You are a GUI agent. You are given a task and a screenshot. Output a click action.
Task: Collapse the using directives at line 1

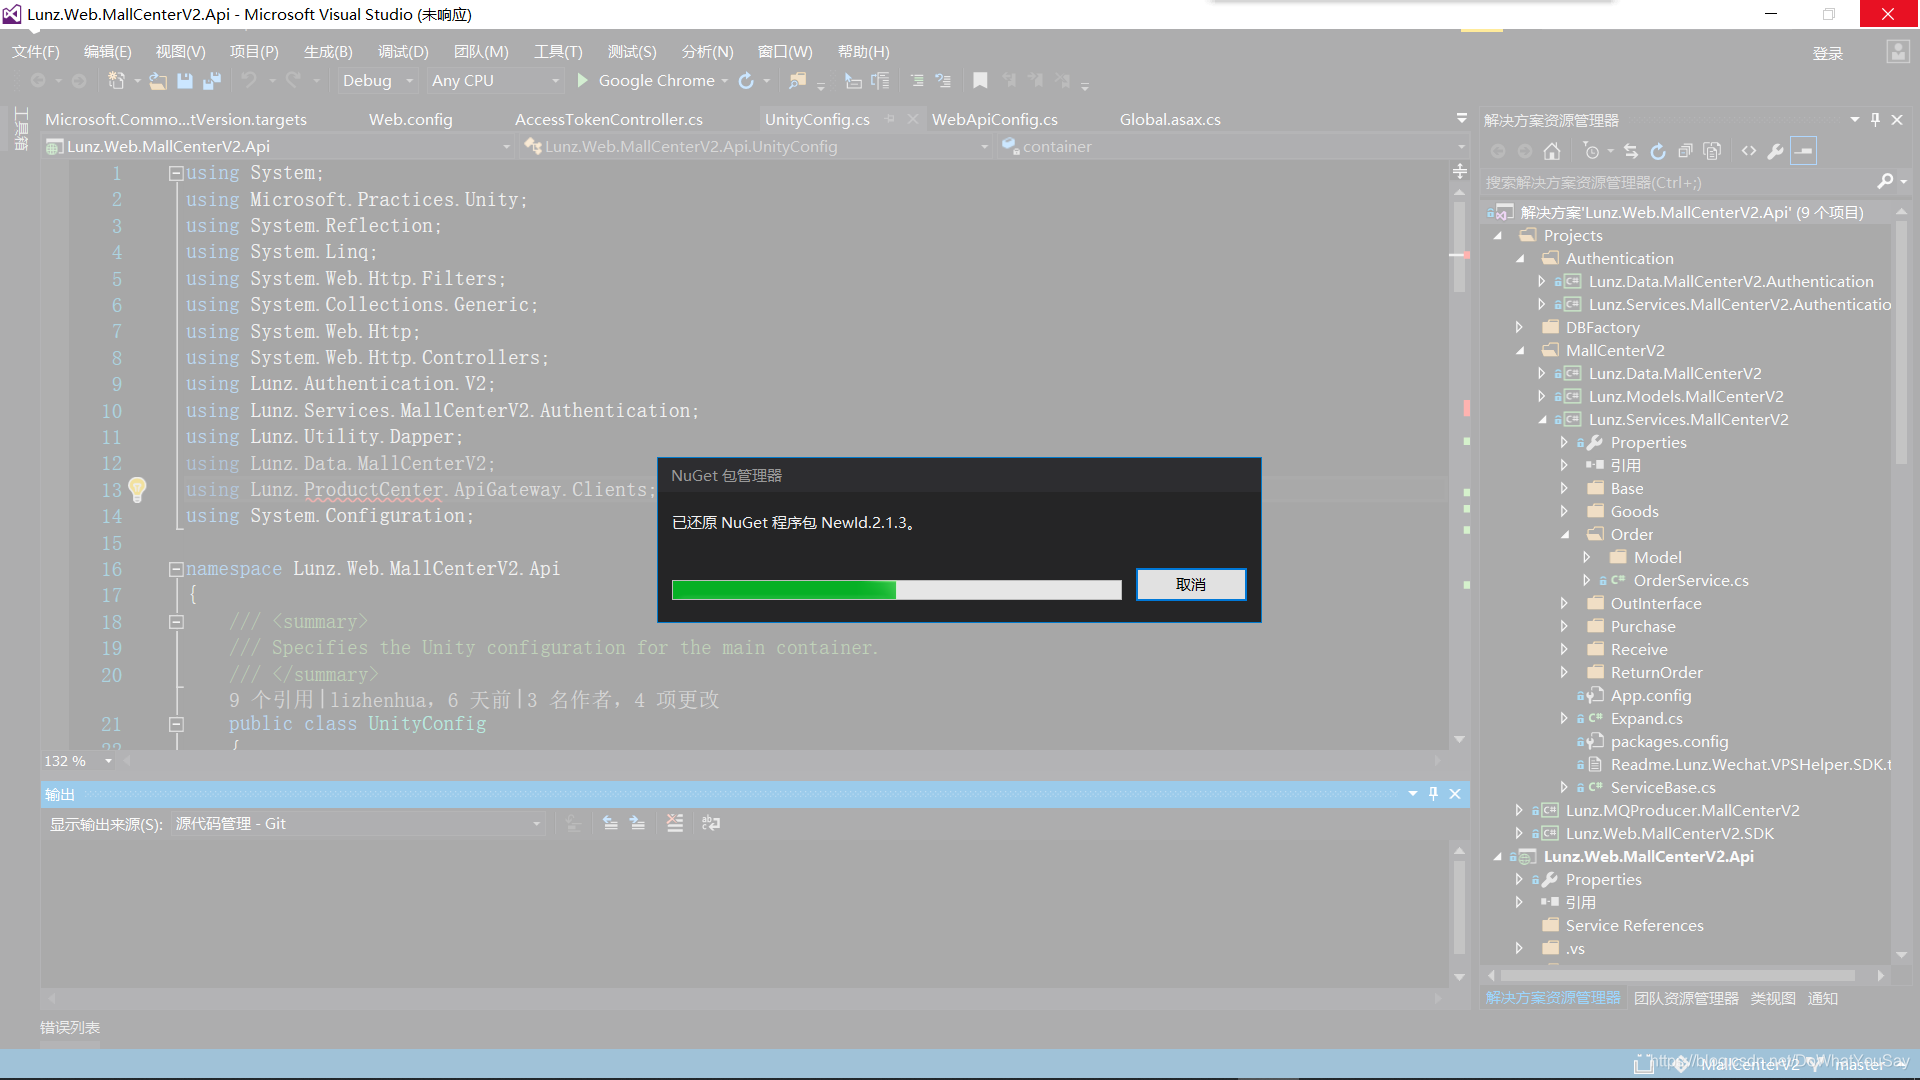(x=176, y=174)
